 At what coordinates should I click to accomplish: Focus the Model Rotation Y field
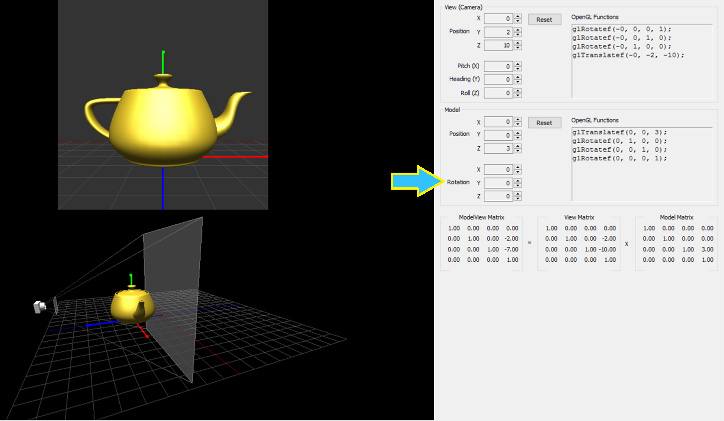[498, 183]
